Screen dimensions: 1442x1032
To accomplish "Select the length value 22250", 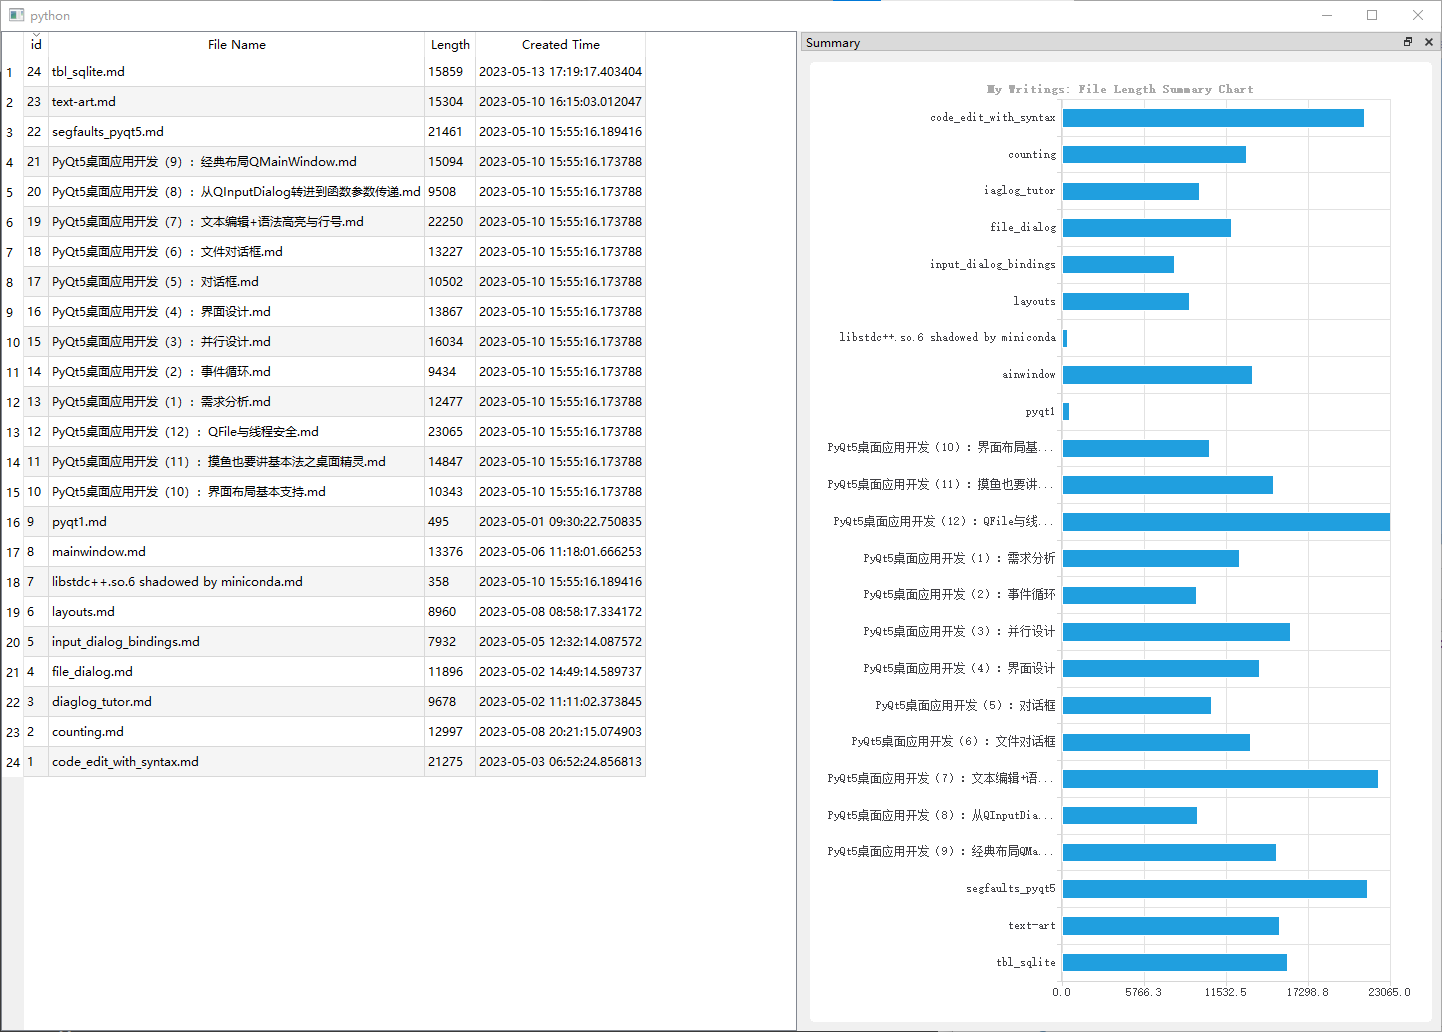I will pyautogui.click(x=450, y=222).
